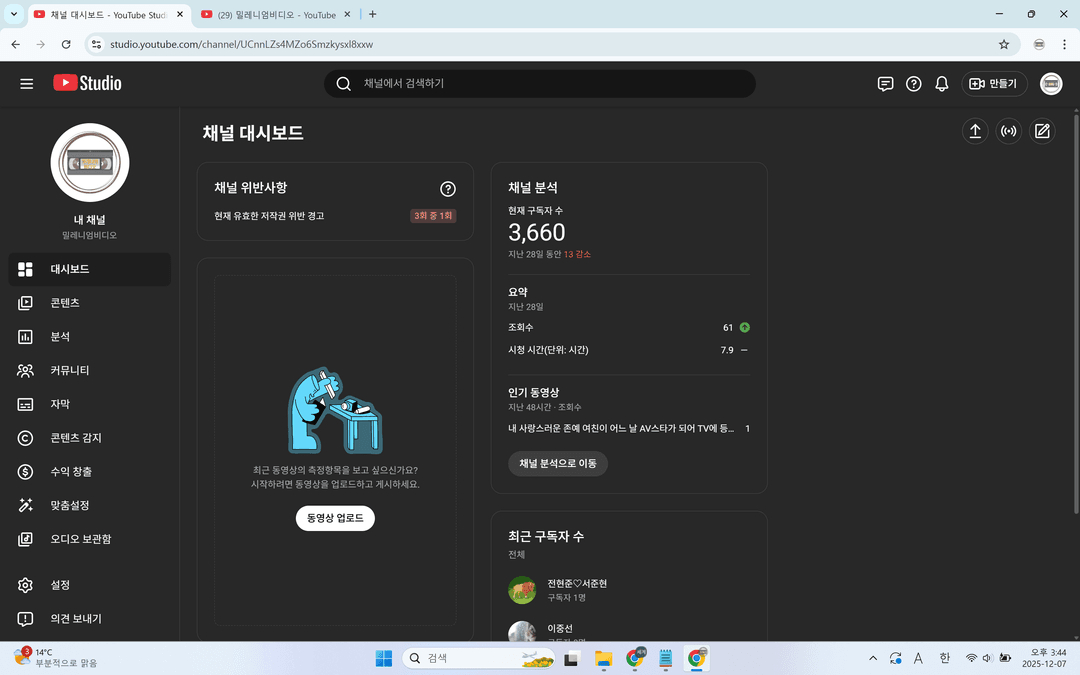Open the feedback speech bubble icon
Viewport: 1080px width, 675px height.
[885, 83]
